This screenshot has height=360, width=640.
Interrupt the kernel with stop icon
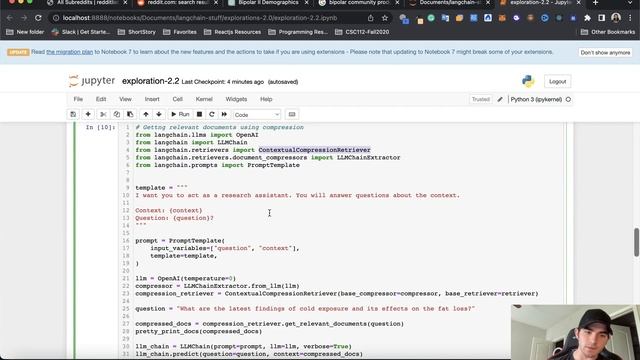point(199,115)
